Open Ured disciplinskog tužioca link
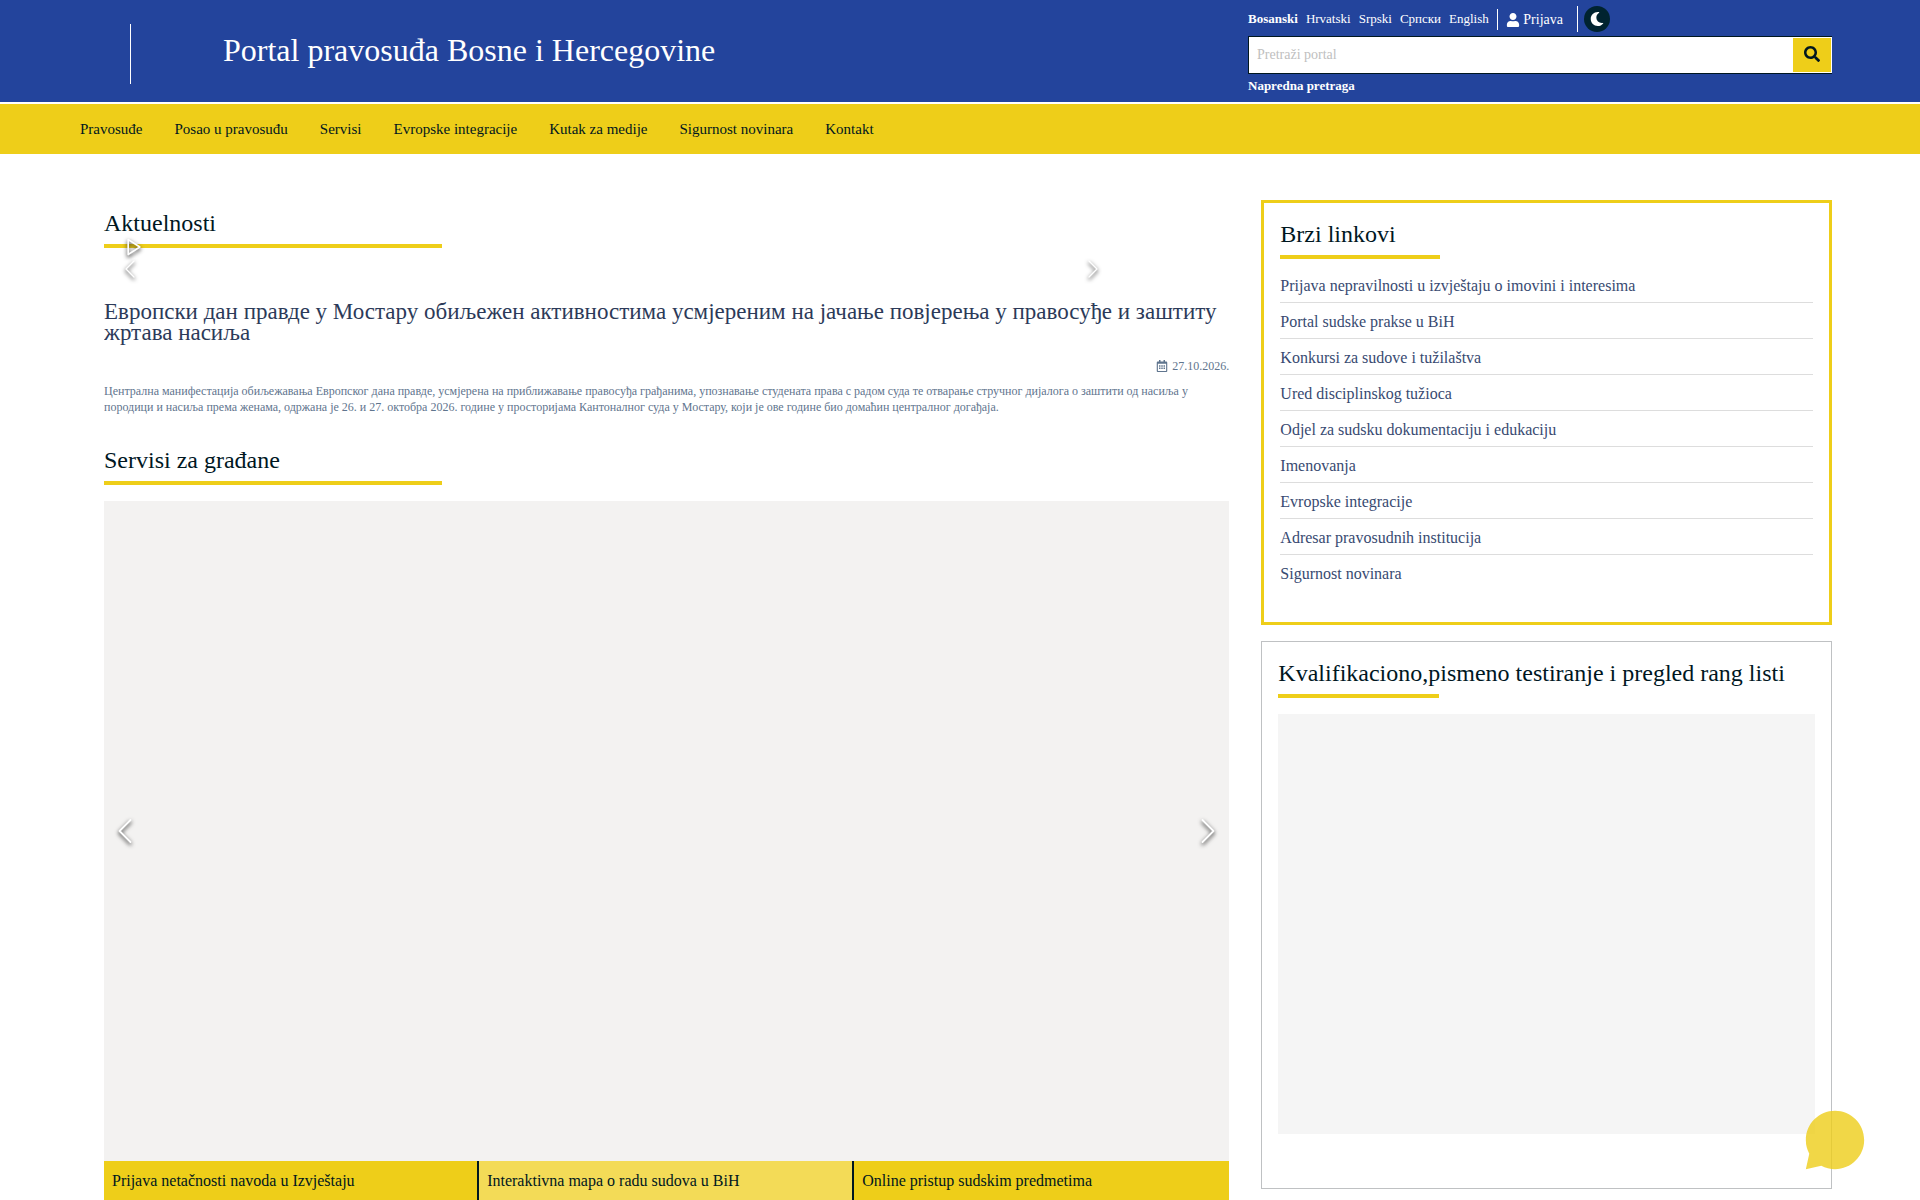 (1365, 394)
